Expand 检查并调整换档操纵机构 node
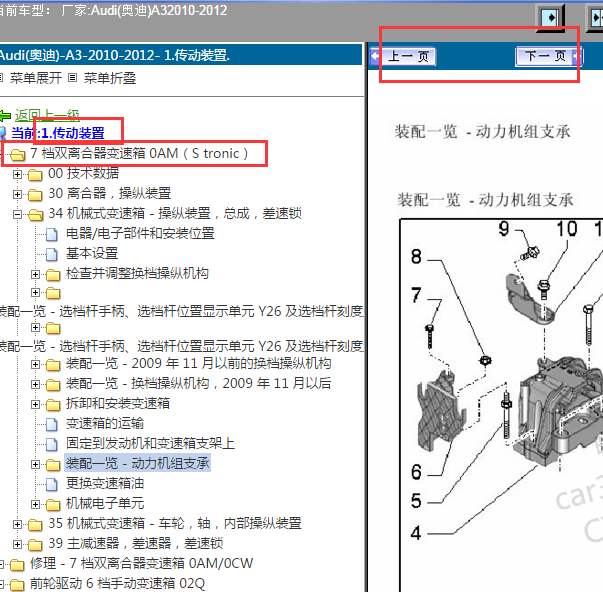 point(35,274)
